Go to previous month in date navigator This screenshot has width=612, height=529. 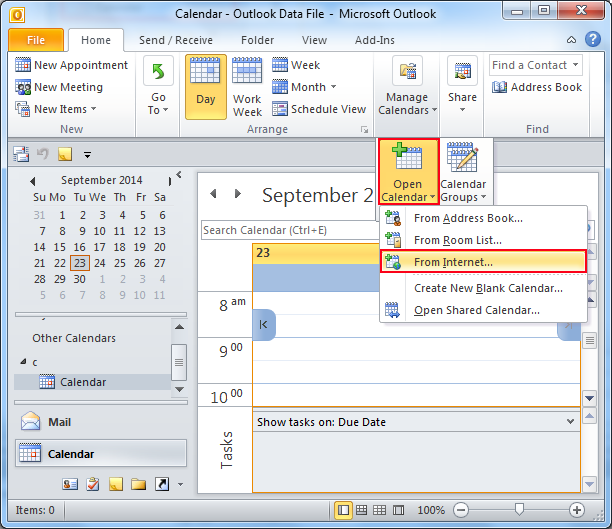pos(33,181)
